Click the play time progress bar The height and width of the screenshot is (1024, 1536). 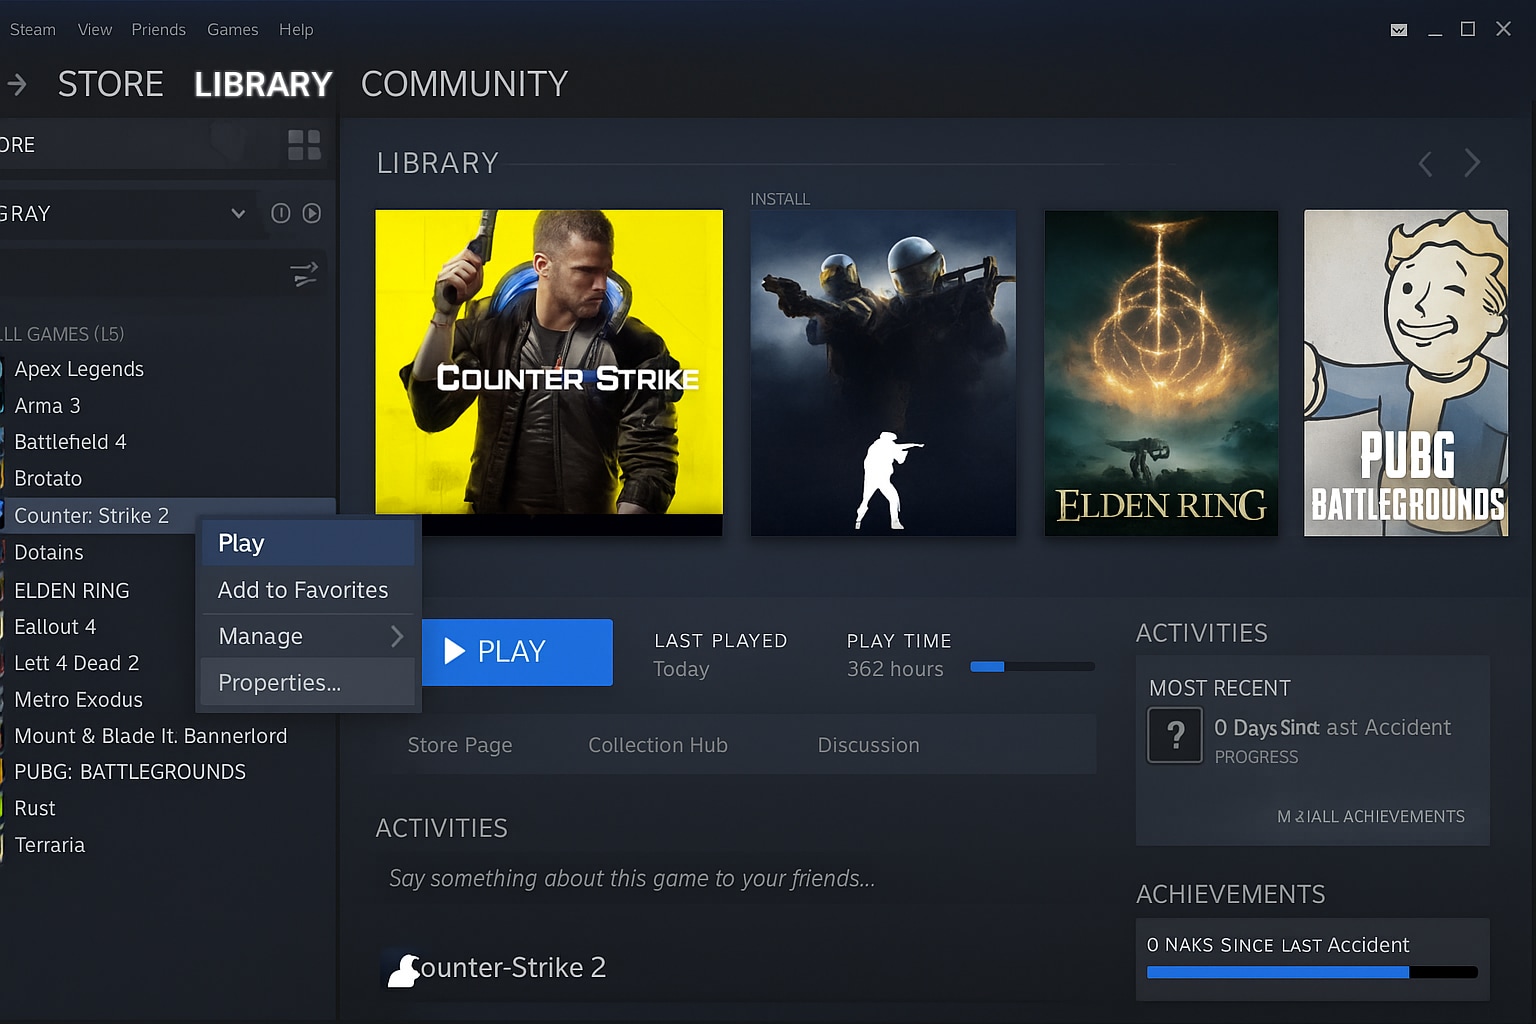(x=1032, y=667)
